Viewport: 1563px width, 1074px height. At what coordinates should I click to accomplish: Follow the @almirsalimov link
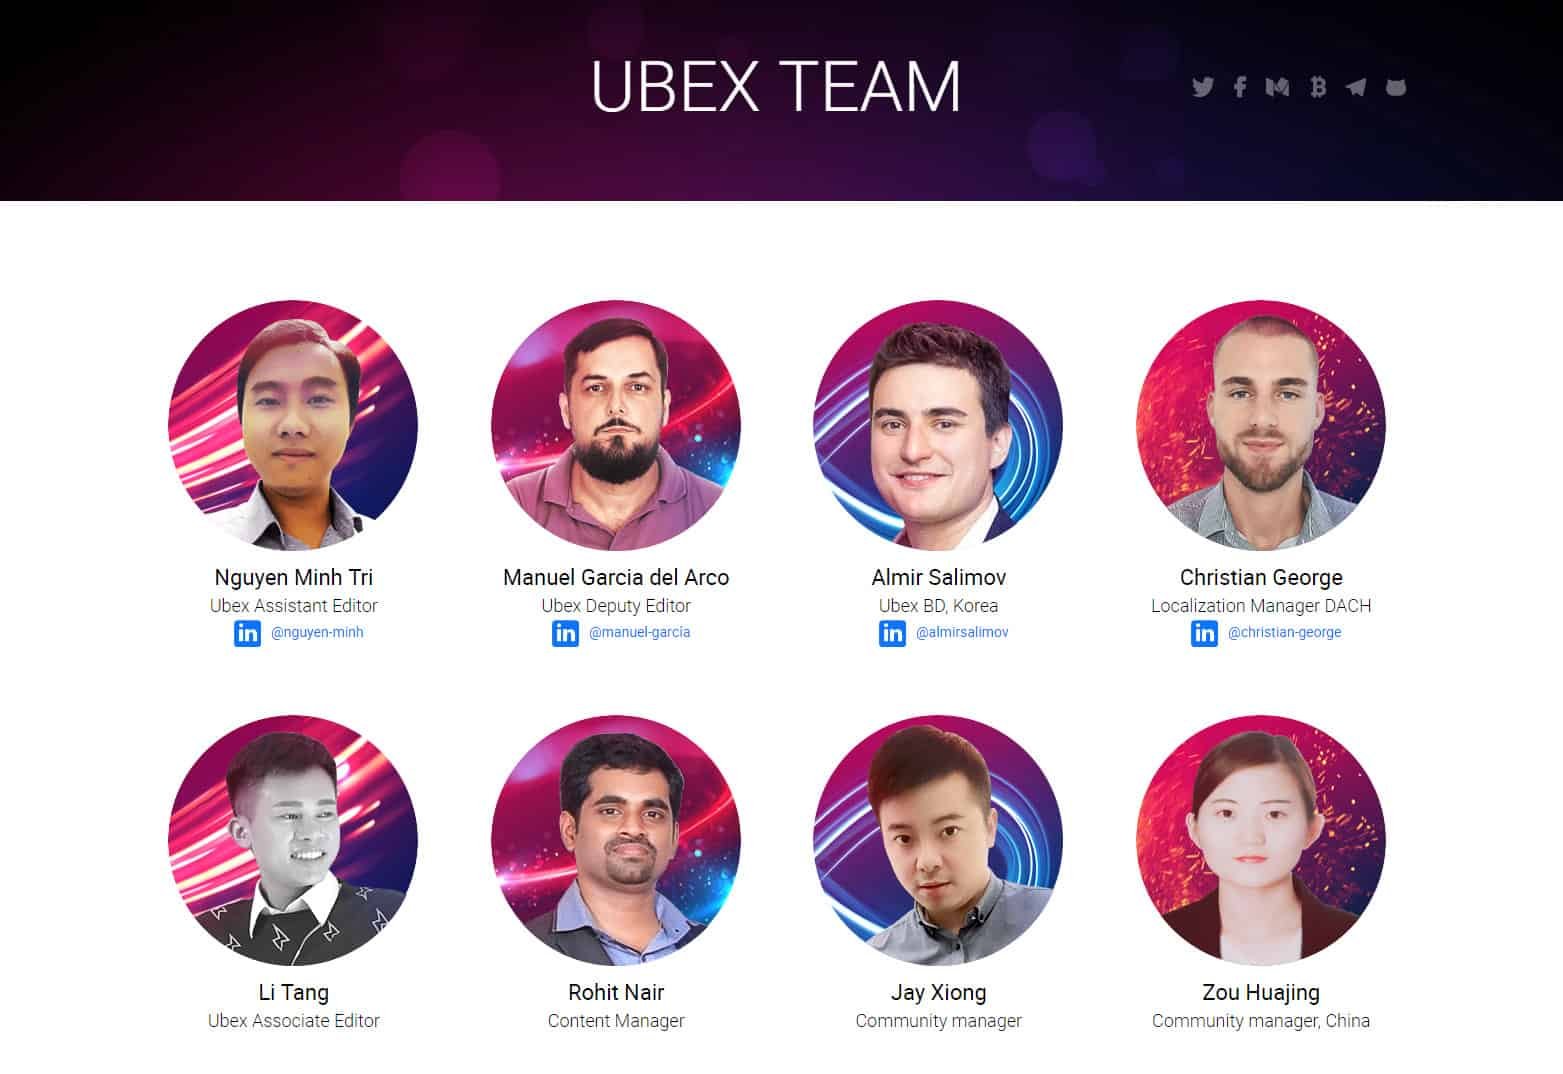[x=962, y=632]
